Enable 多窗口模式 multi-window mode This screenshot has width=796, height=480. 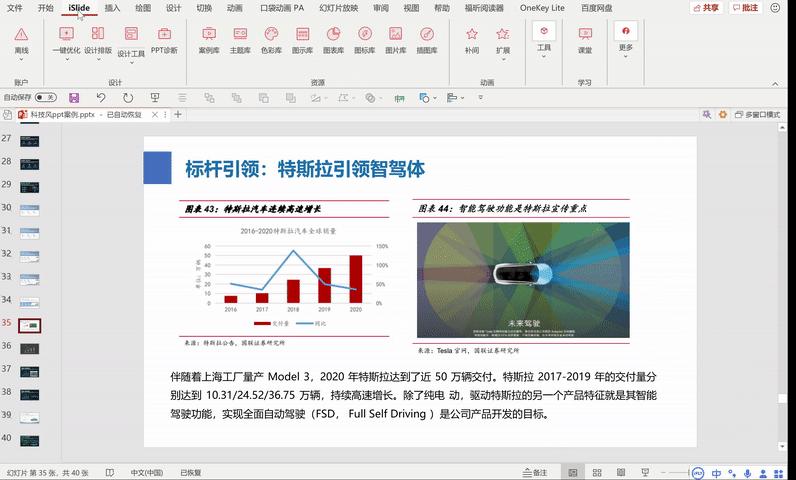click(x=757, y=115)
